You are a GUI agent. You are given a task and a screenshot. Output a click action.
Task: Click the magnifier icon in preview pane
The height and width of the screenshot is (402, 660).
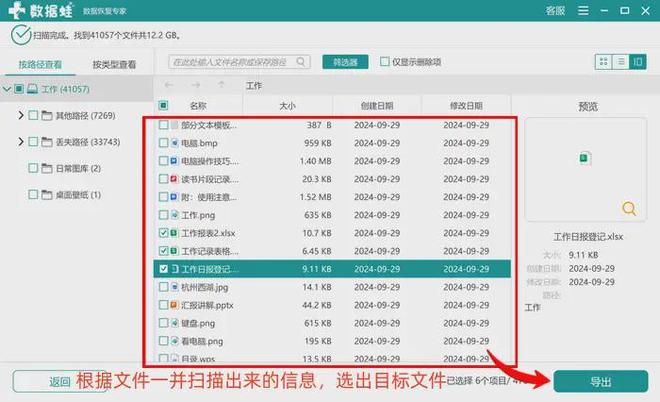[x=629, y=208]
